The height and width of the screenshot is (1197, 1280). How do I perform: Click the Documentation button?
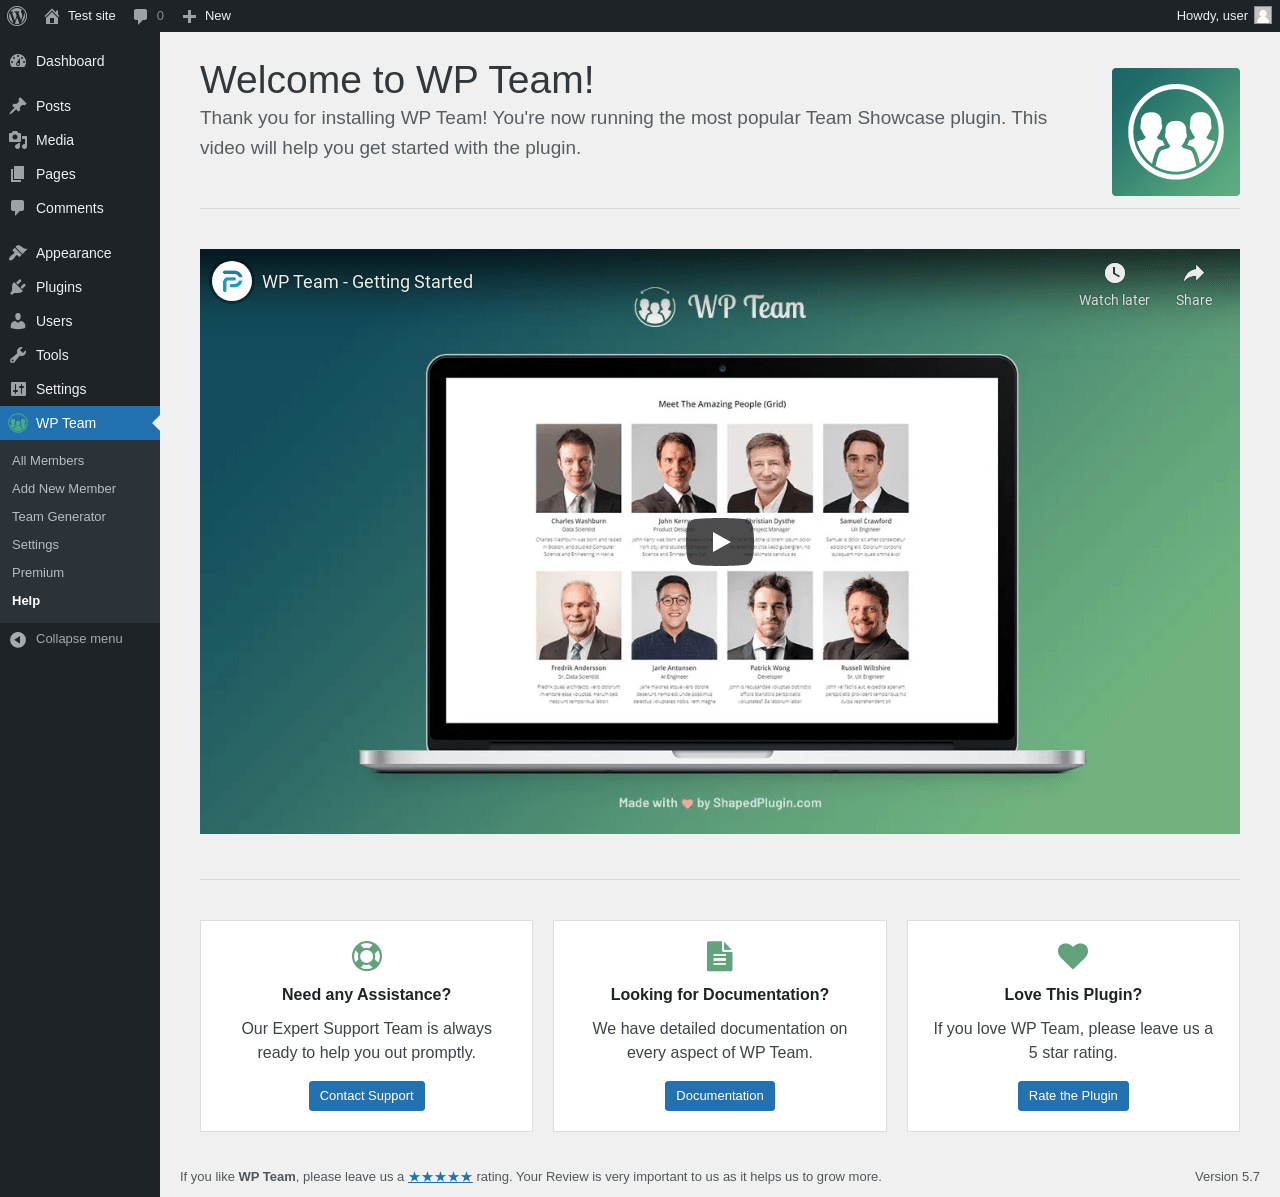pyautogui.click(x=720, y=1096)
